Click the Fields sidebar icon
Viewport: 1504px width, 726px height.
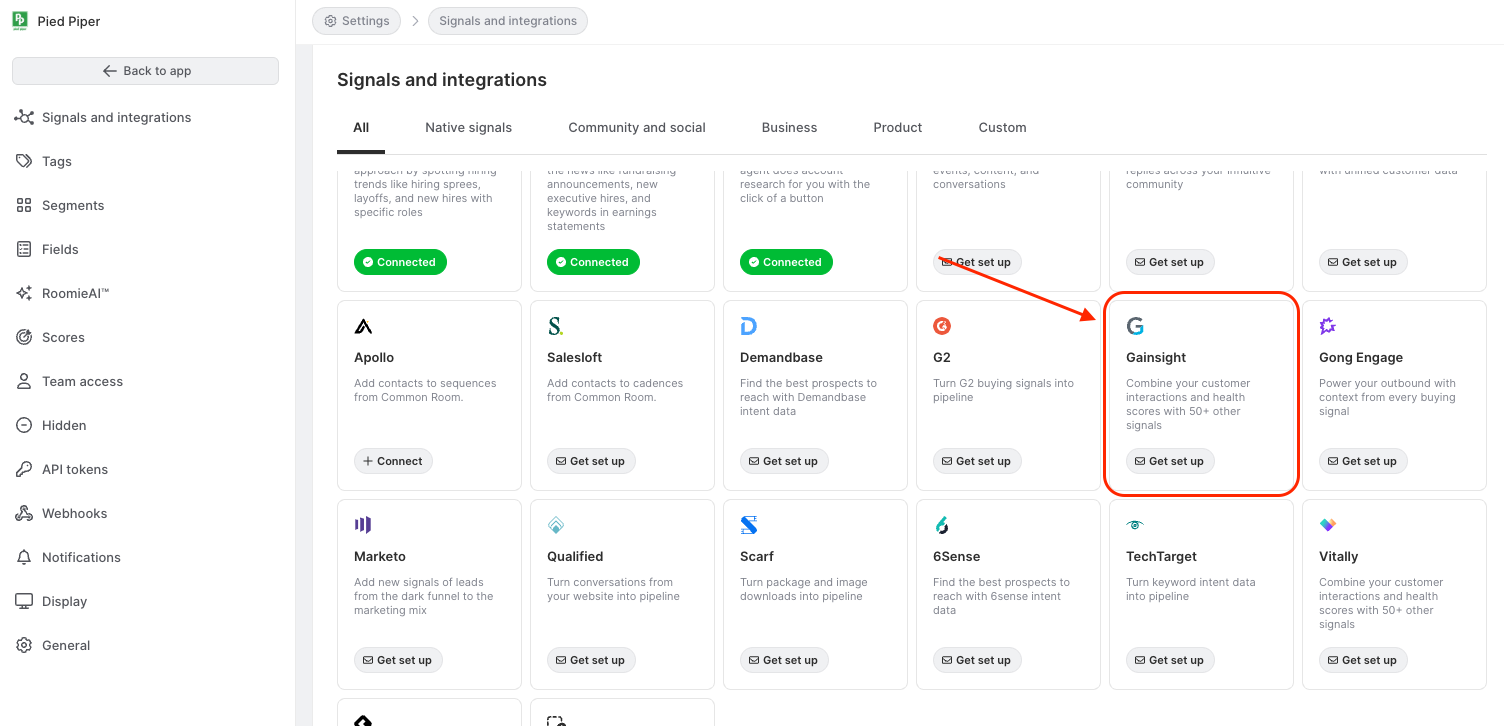click(x=24, y=249)
